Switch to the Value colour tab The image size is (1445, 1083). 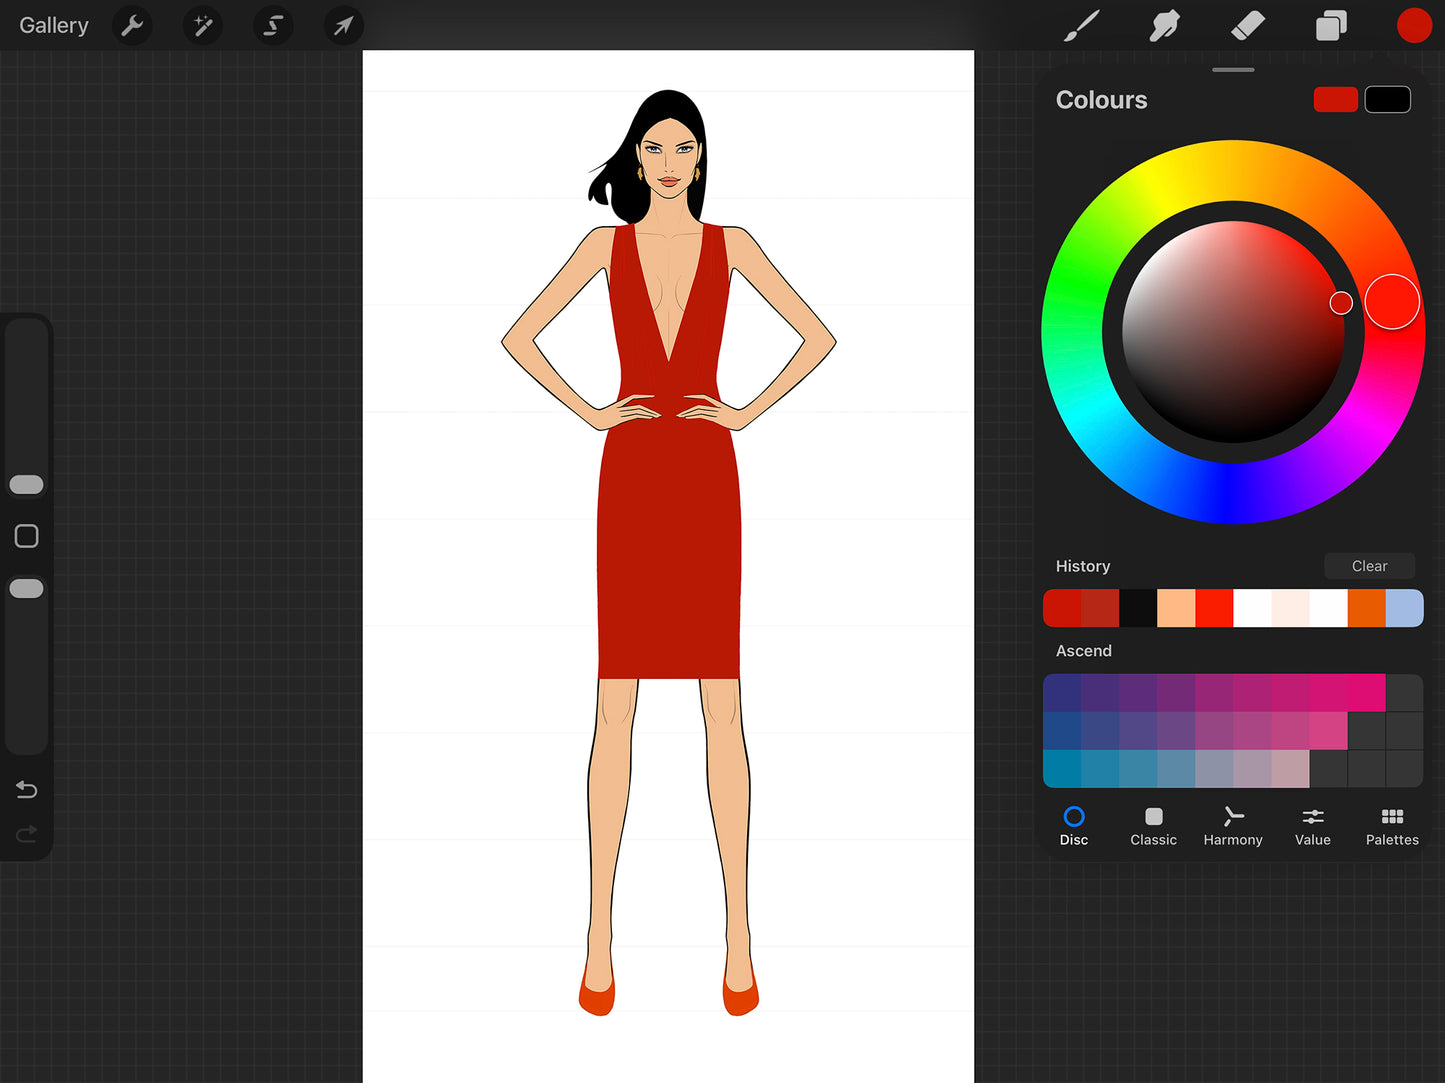[x=1313, y=827]
